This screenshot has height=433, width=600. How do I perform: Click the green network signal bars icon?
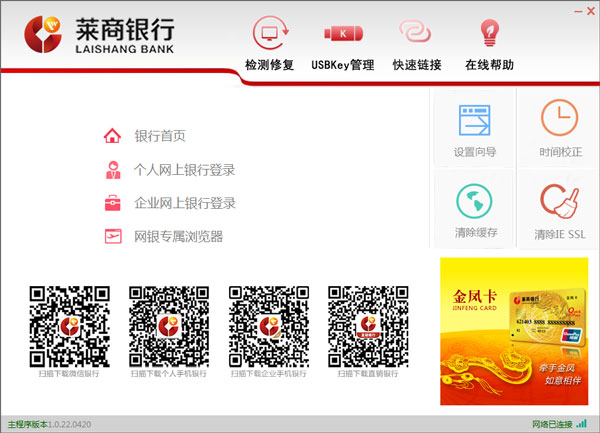(x=582, y=423)
